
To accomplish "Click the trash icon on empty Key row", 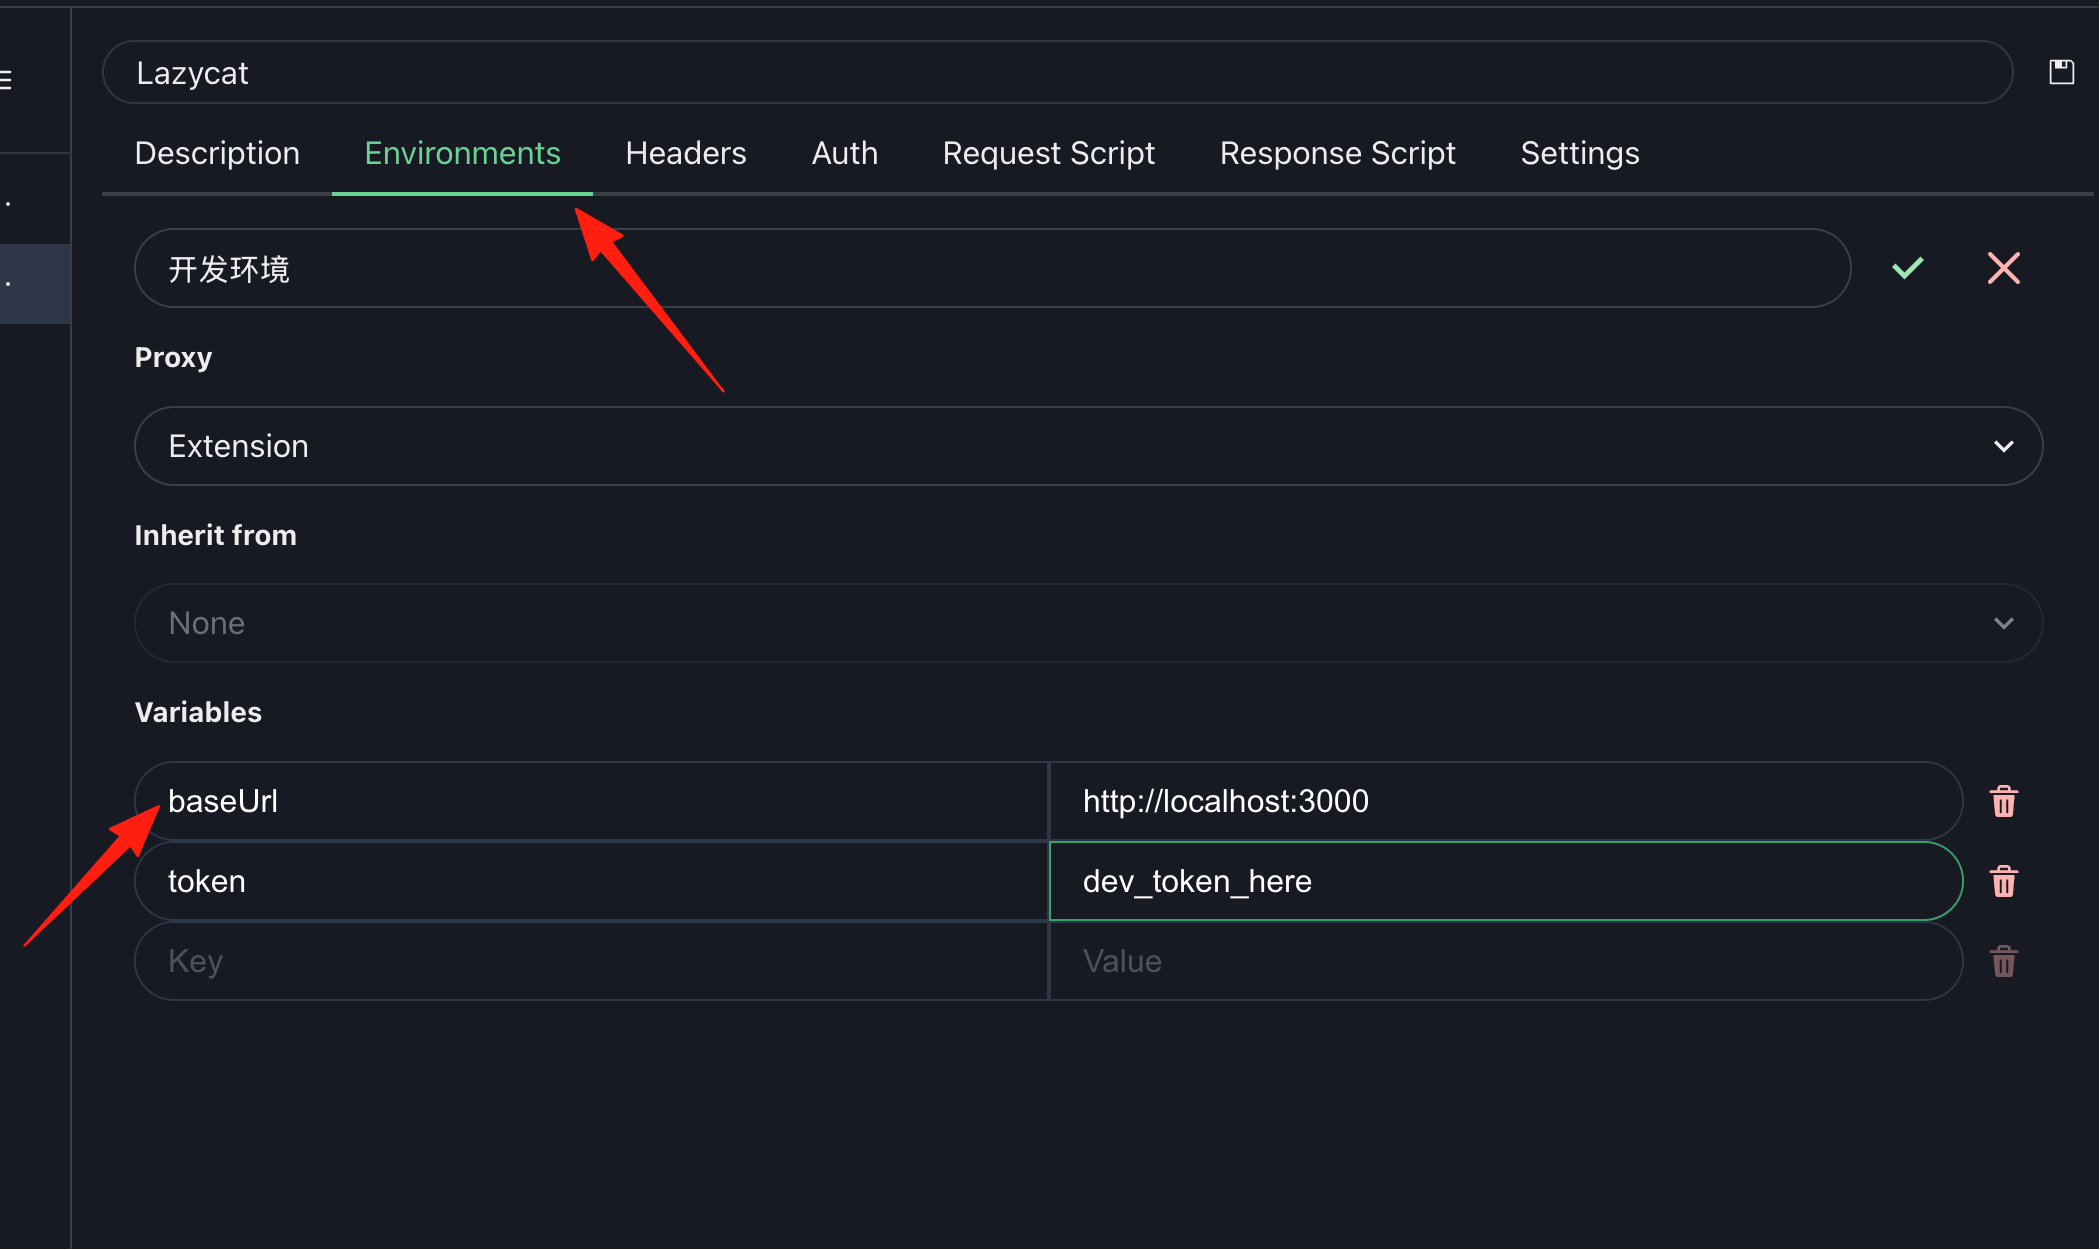I will click(2003, 961).
